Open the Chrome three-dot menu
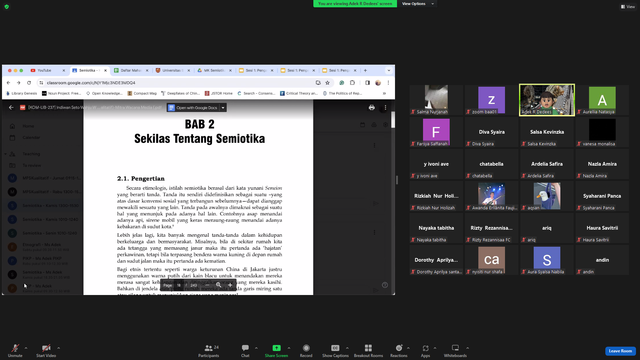Viewport: 640px width, 360px height. point(388,82)
